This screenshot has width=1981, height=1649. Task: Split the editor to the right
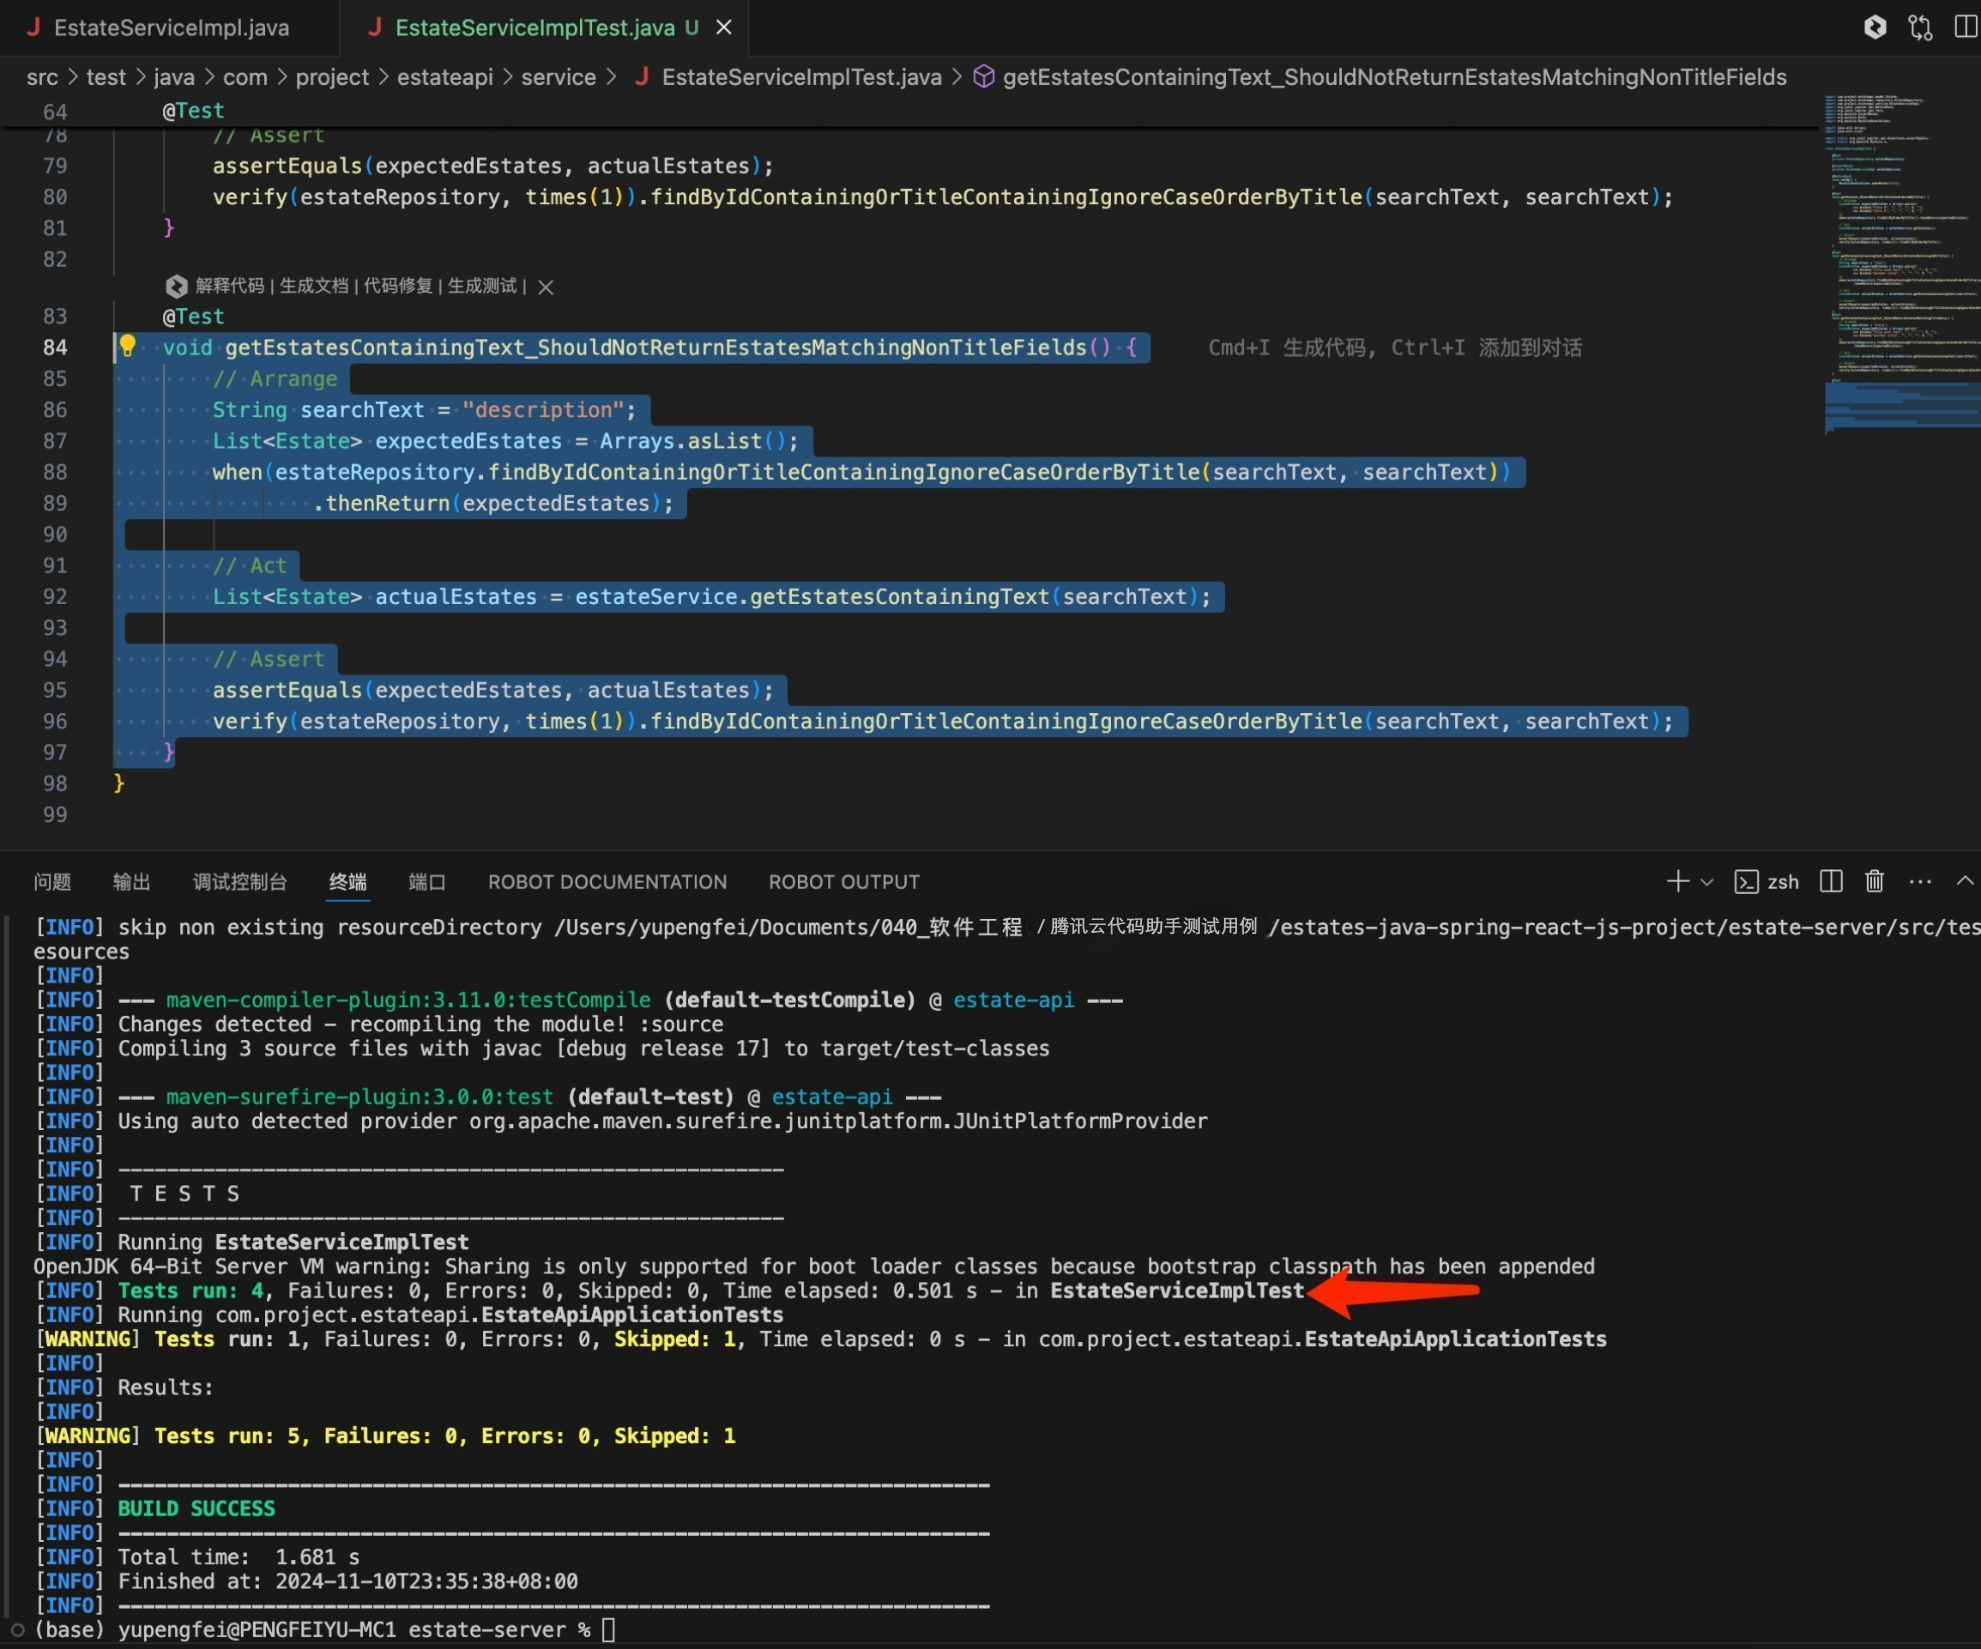pyautogui.click(x=1965, y=27)
